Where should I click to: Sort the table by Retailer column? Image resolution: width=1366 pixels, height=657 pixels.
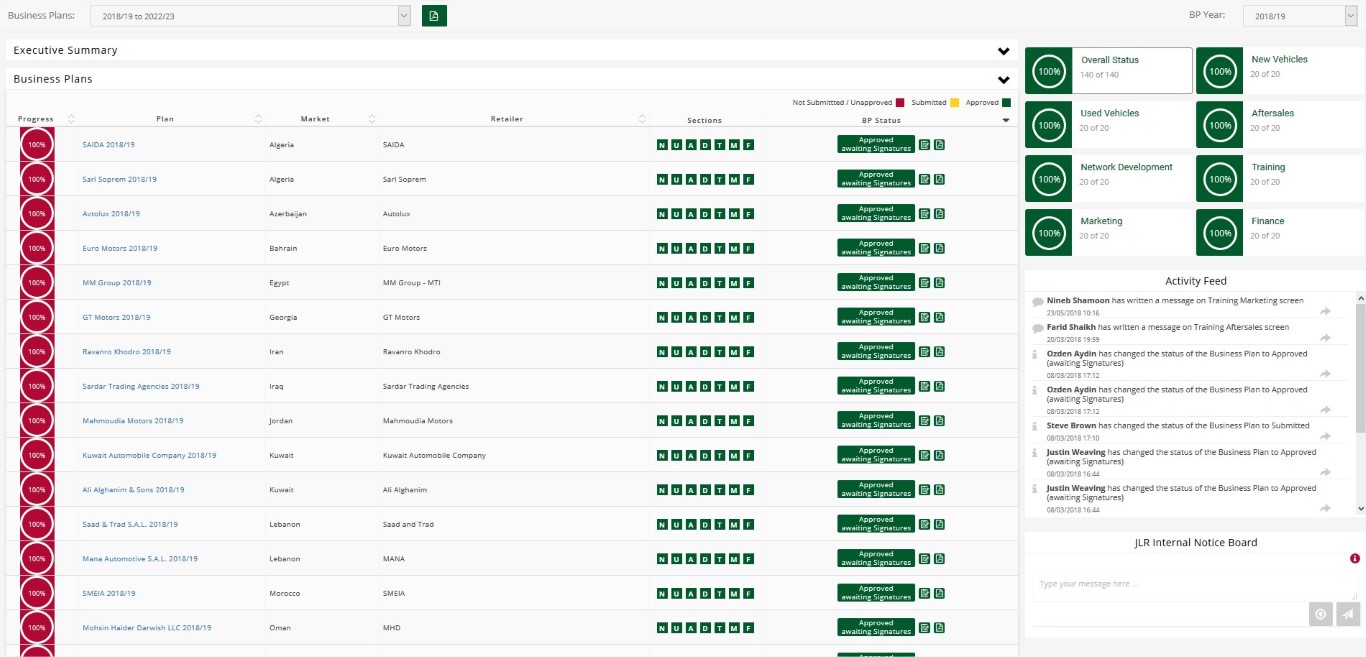(642, 119)
